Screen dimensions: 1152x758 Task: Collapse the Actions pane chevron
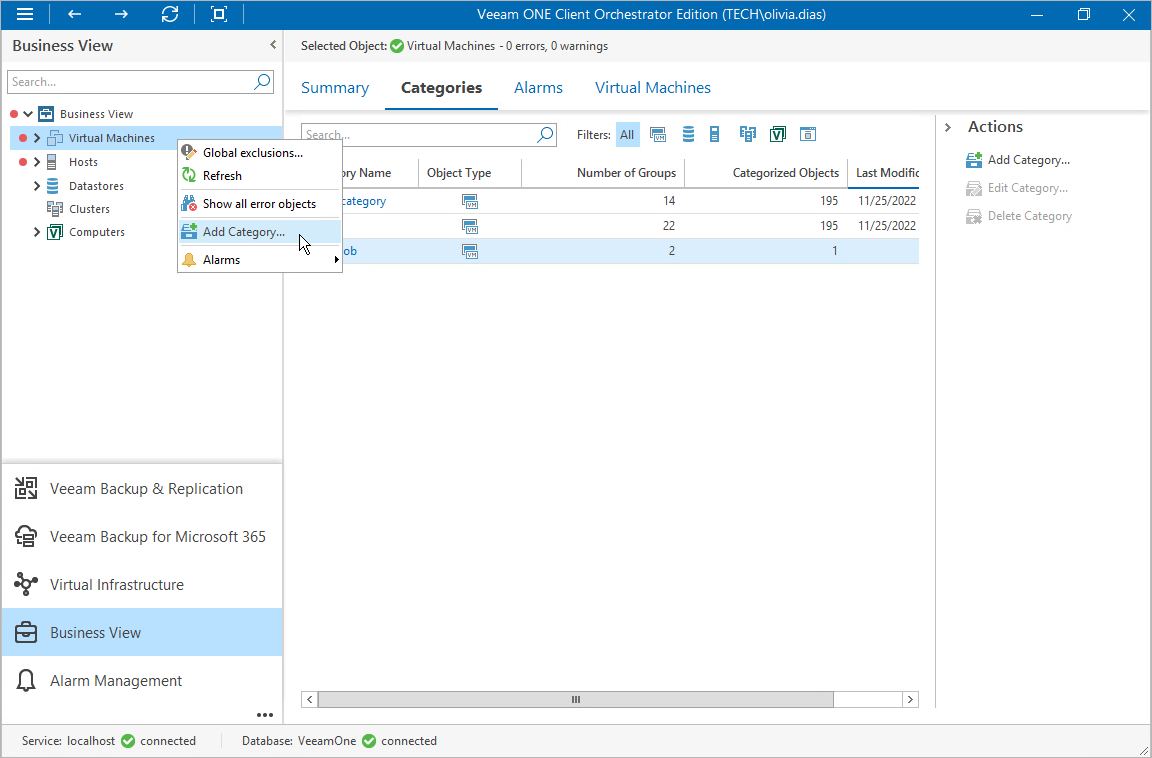tap(948, 127)
